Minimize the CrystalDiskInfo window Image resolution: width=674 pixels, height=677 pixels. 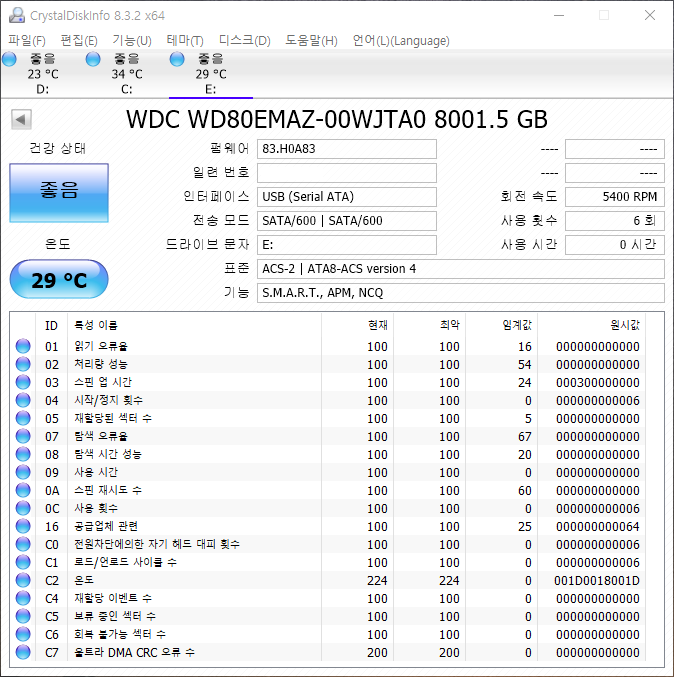click(559, 16)
